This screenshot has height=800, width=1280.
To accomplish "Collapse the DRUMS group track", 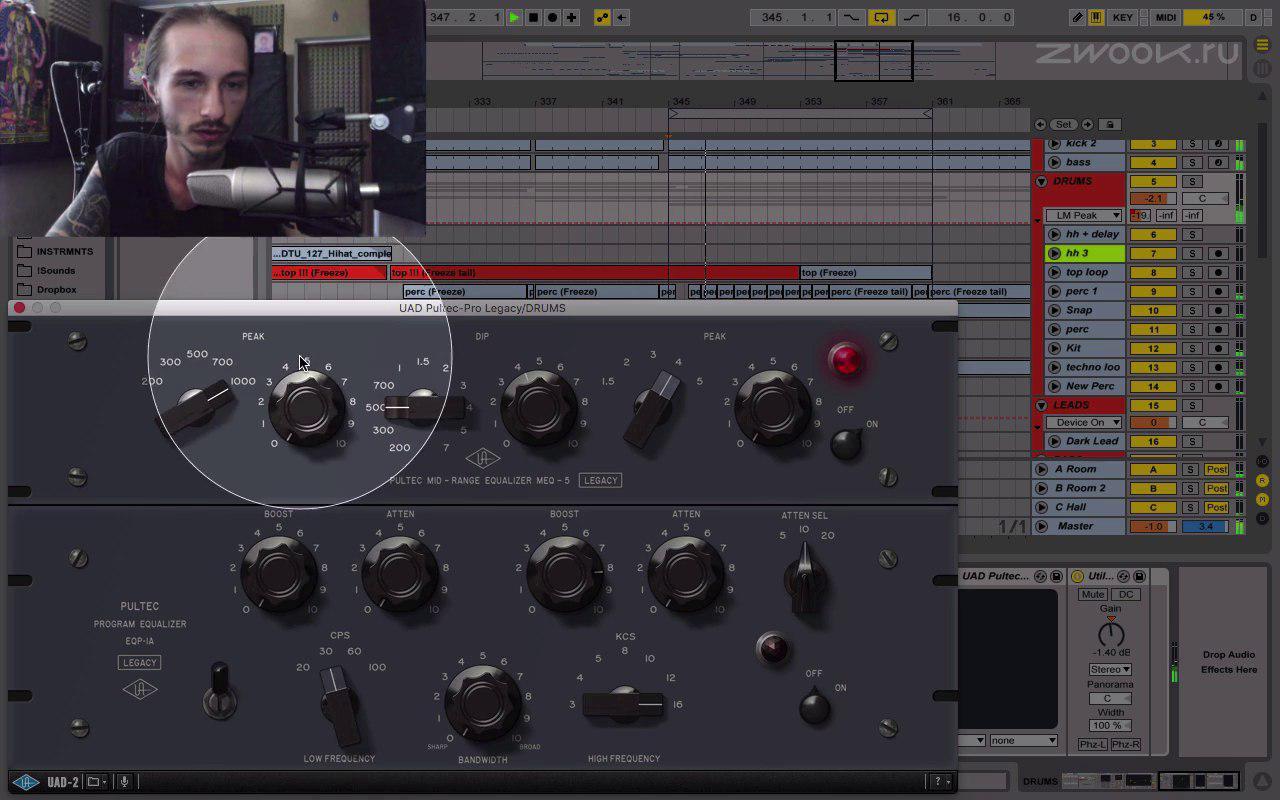I will coord(1041,182).
